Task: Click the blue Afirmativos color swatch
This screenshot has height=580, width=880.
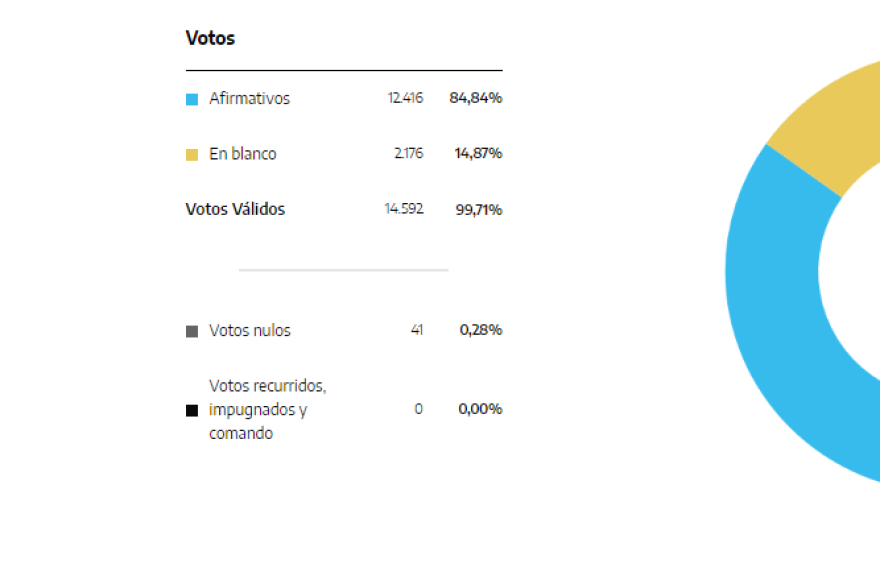Action: point(192,99)
